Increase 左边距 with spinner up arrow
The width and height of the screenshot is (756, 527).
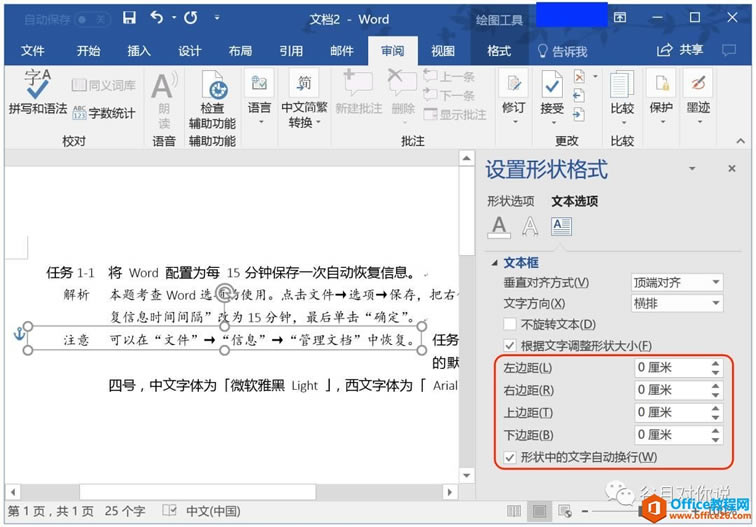tap(716, 364)
